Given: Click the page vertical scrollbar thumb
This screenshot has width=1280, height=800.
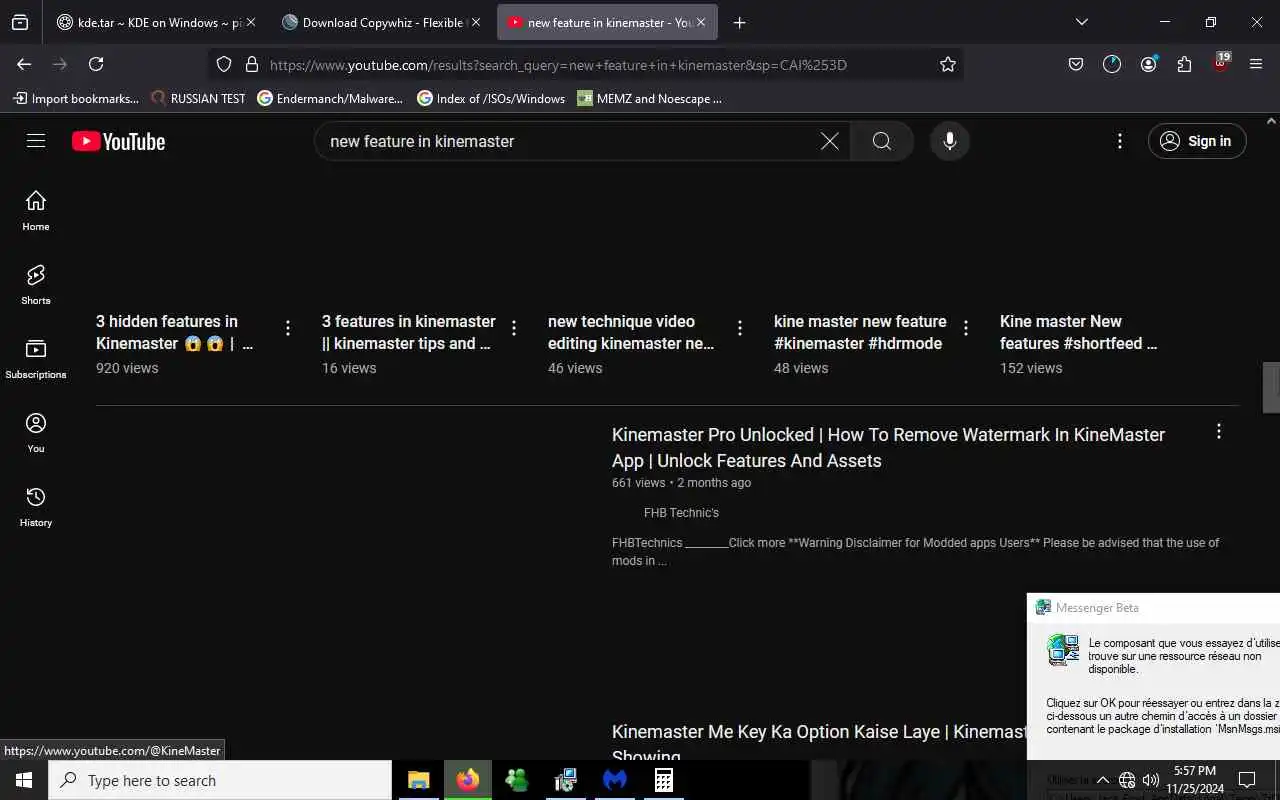Looking at the screenshot, I should (1271, 387).
